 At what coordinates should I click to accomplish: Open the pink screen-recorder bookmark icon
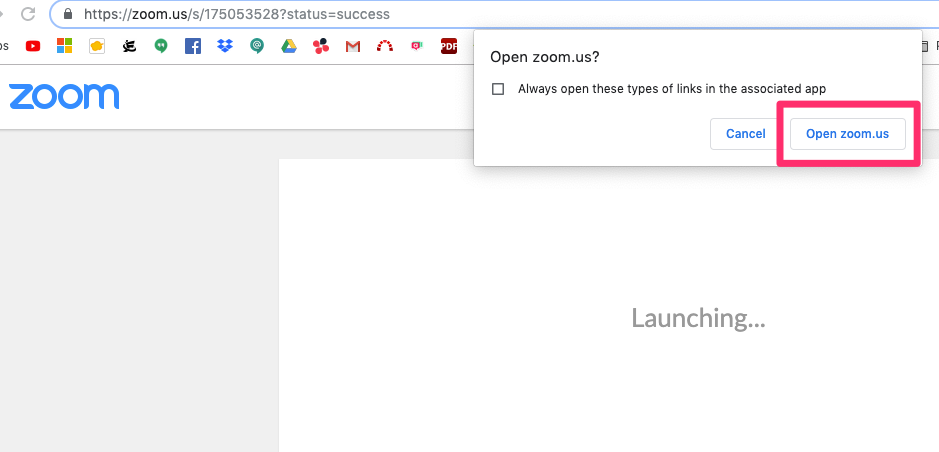[417, 46]
